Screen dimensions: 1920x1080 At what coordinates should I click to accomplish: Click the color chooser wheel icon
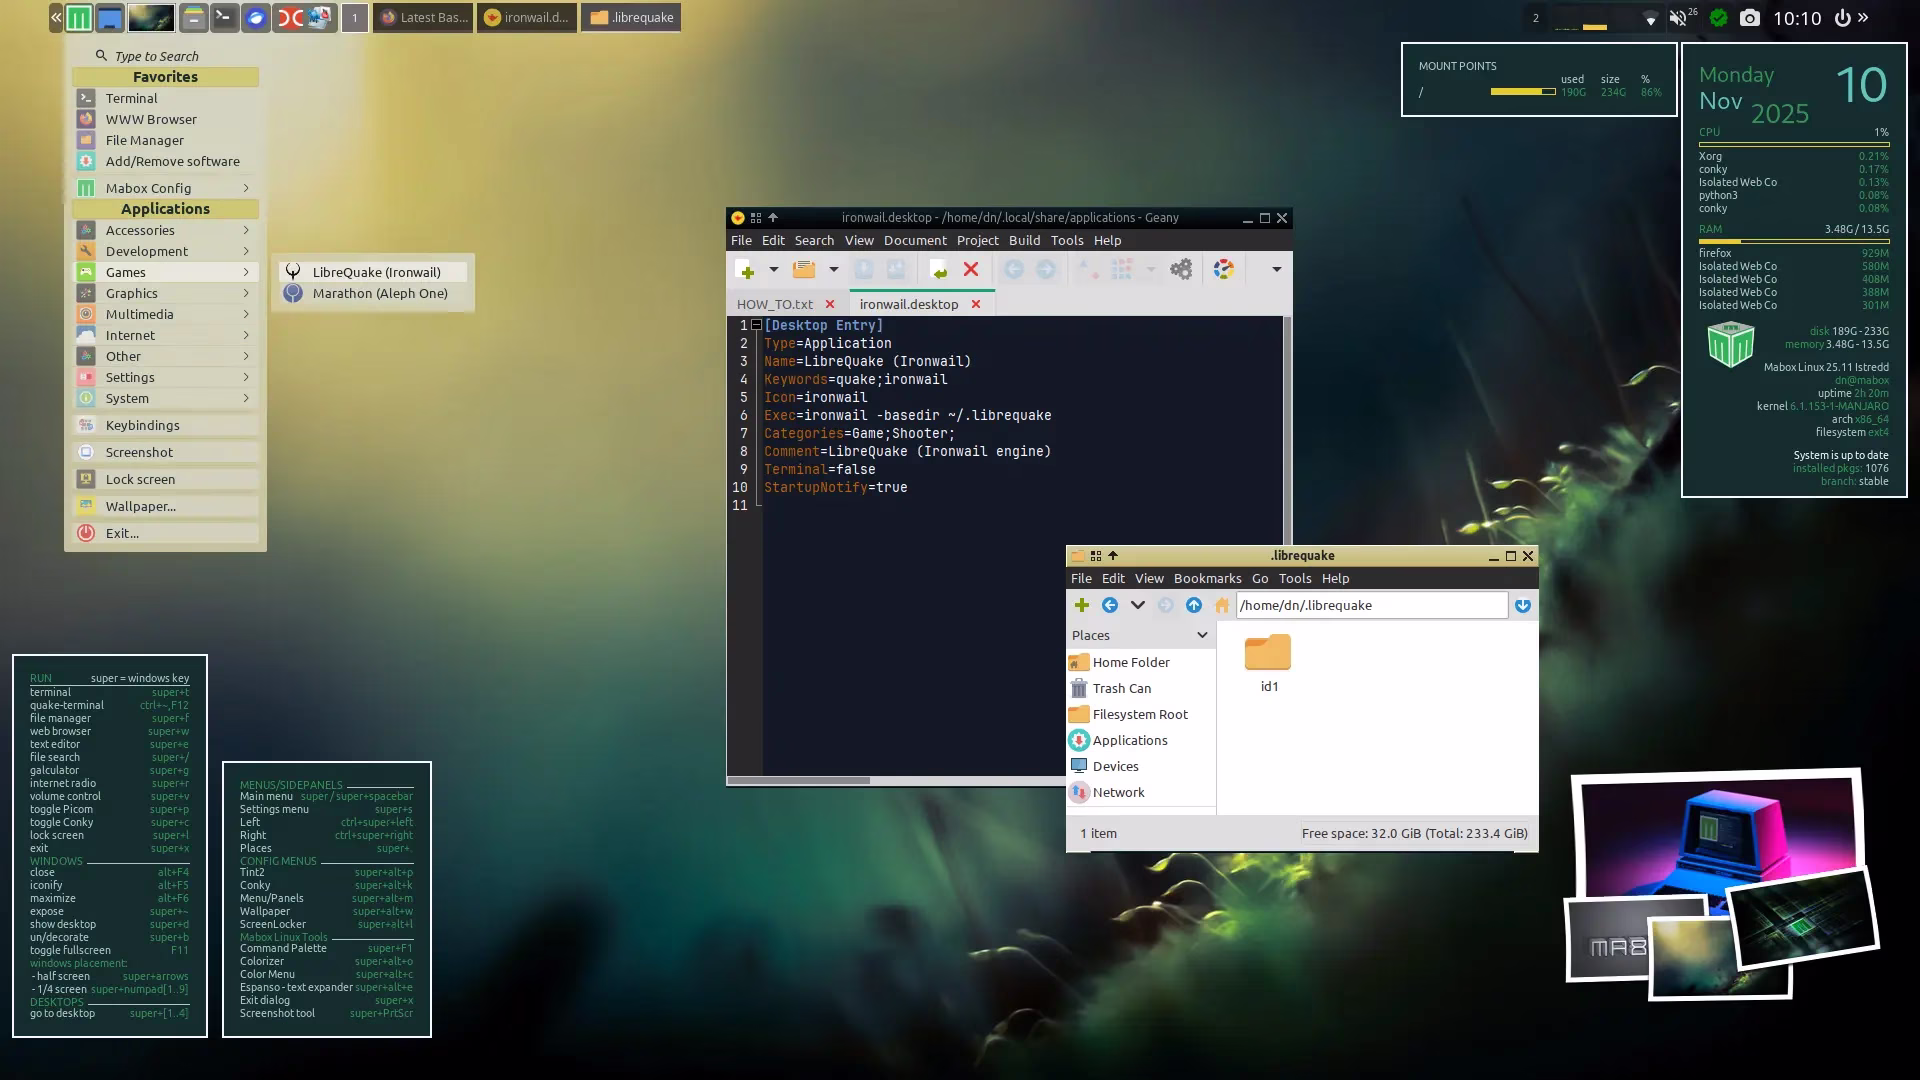point(1223,270)
